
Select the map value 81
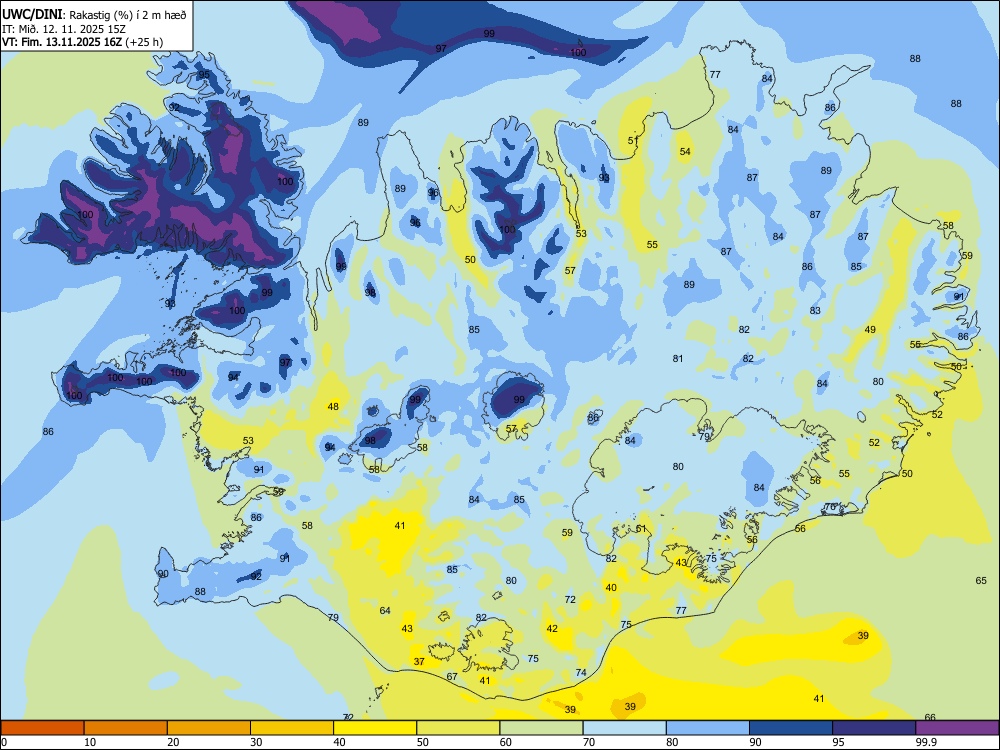[678, 358]
